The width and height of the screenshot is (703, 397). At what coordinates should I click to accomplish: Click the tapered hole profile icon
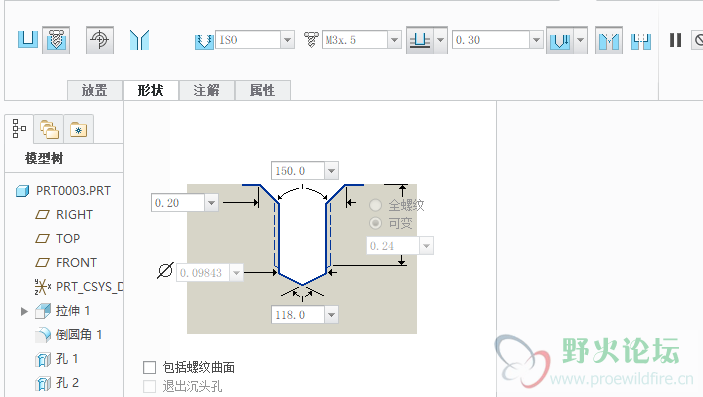[x=139, y=40]
